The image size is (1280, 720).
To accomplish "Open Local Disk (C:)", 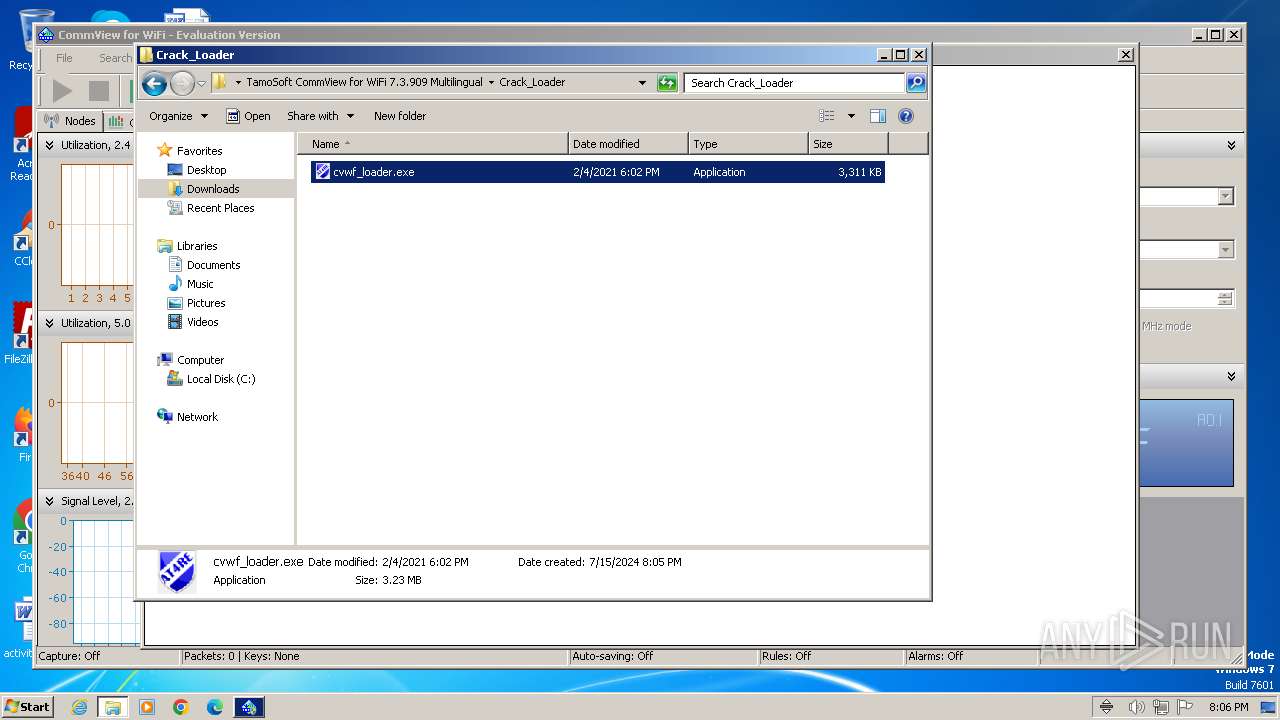I will (x=220, y=379).
